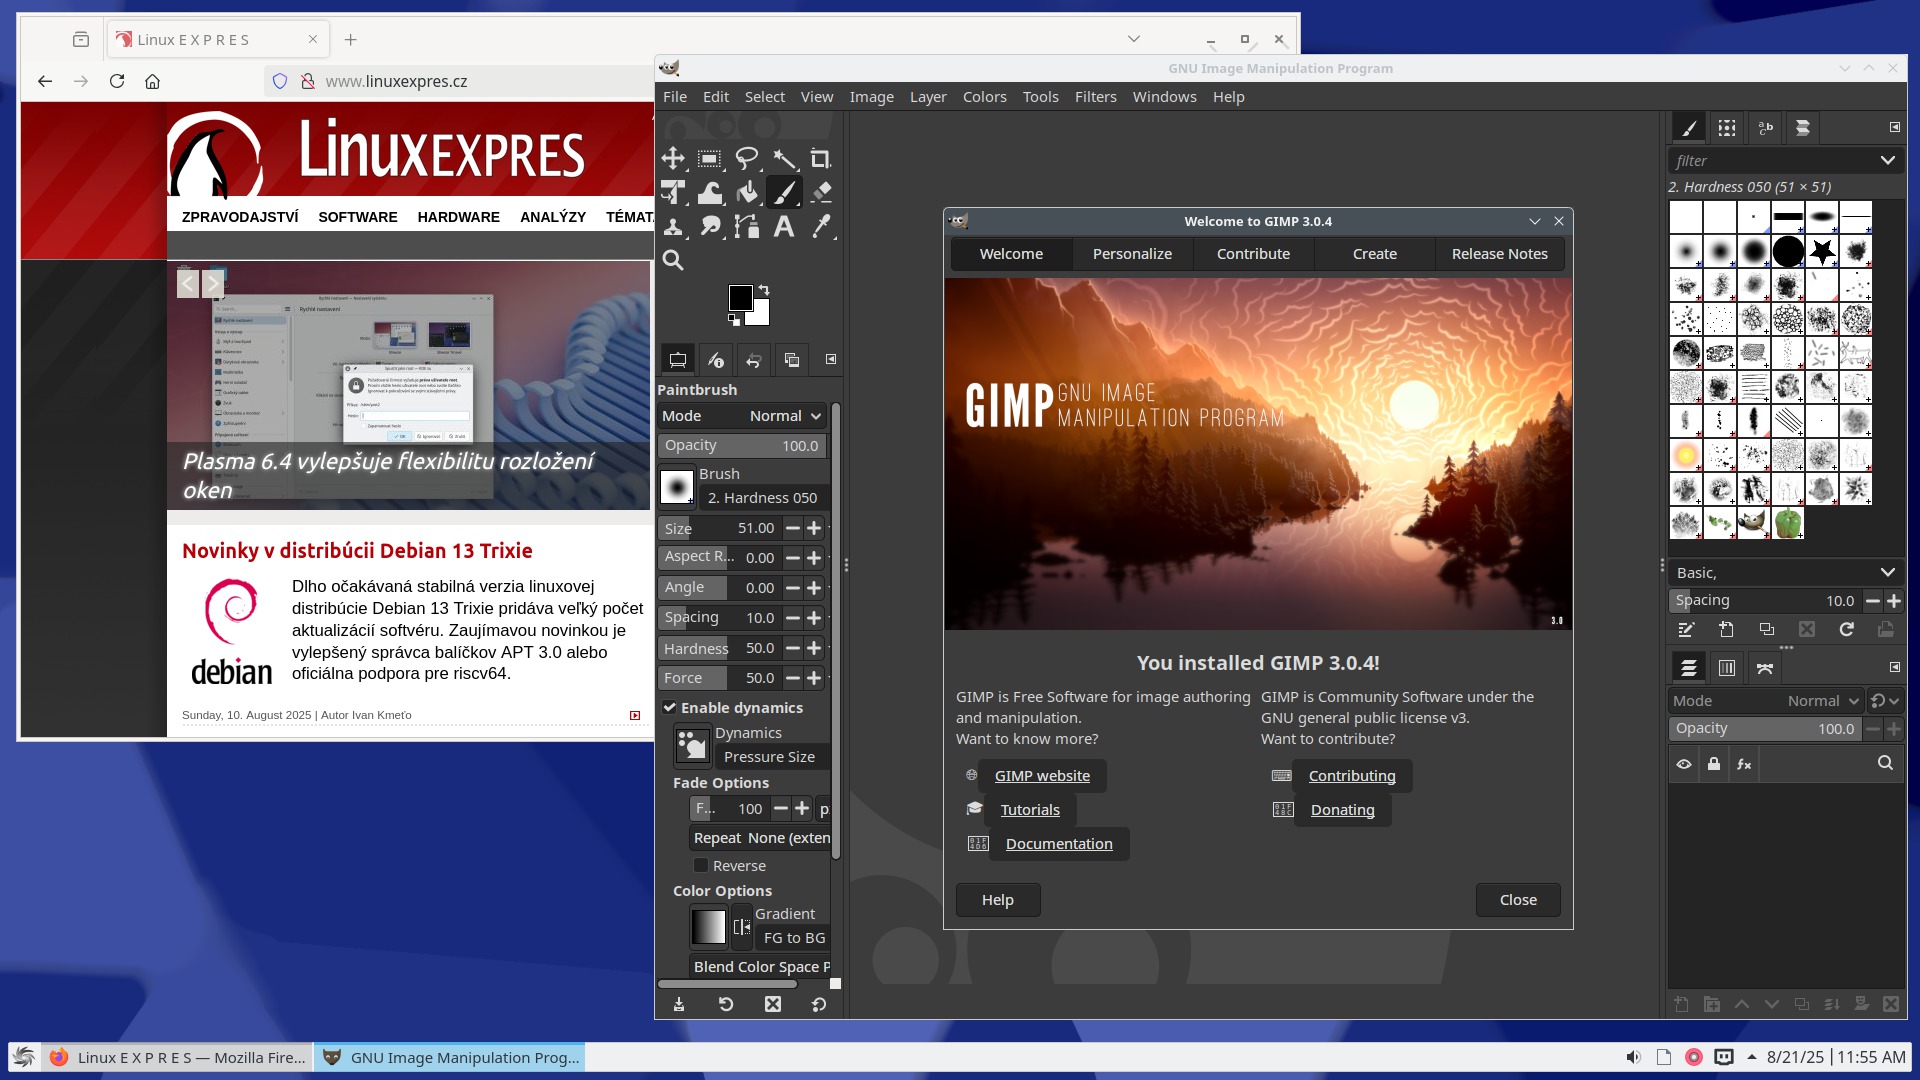
Task: Expand the brush filter dropdown arrow
Action: (1887, 160)
